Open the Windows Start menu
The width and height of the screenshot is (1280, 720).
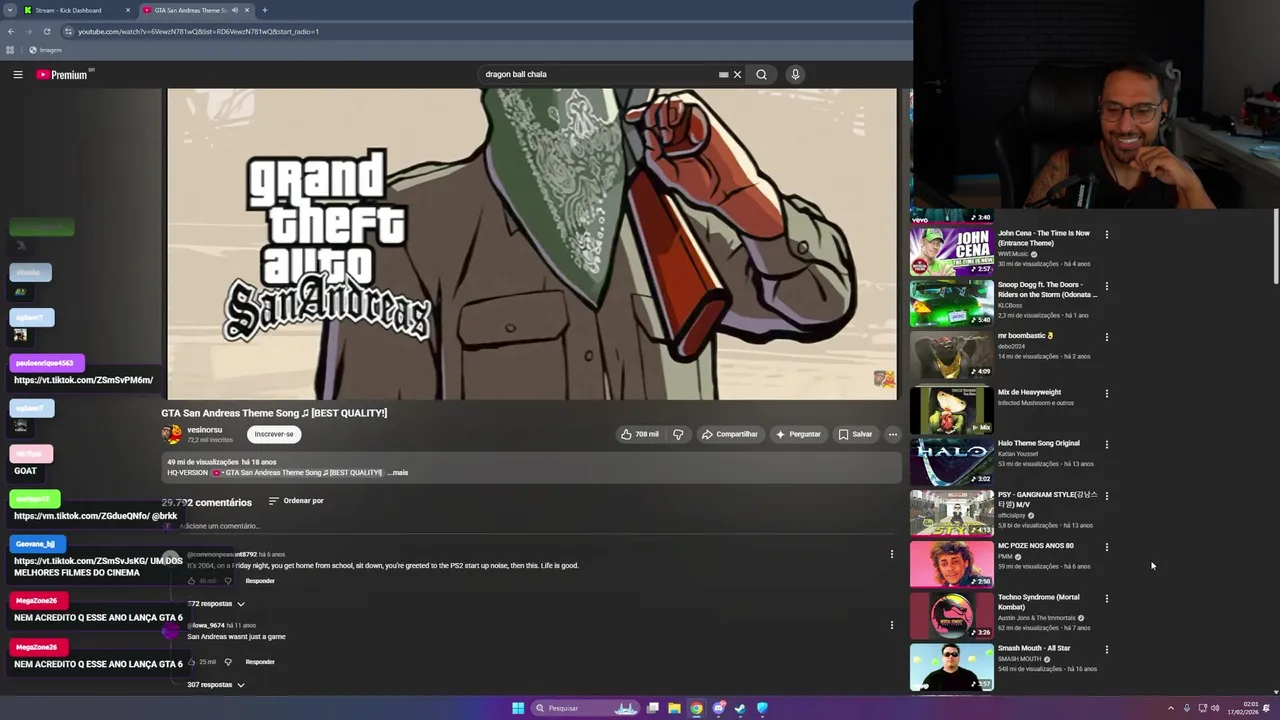coord(518,708)
